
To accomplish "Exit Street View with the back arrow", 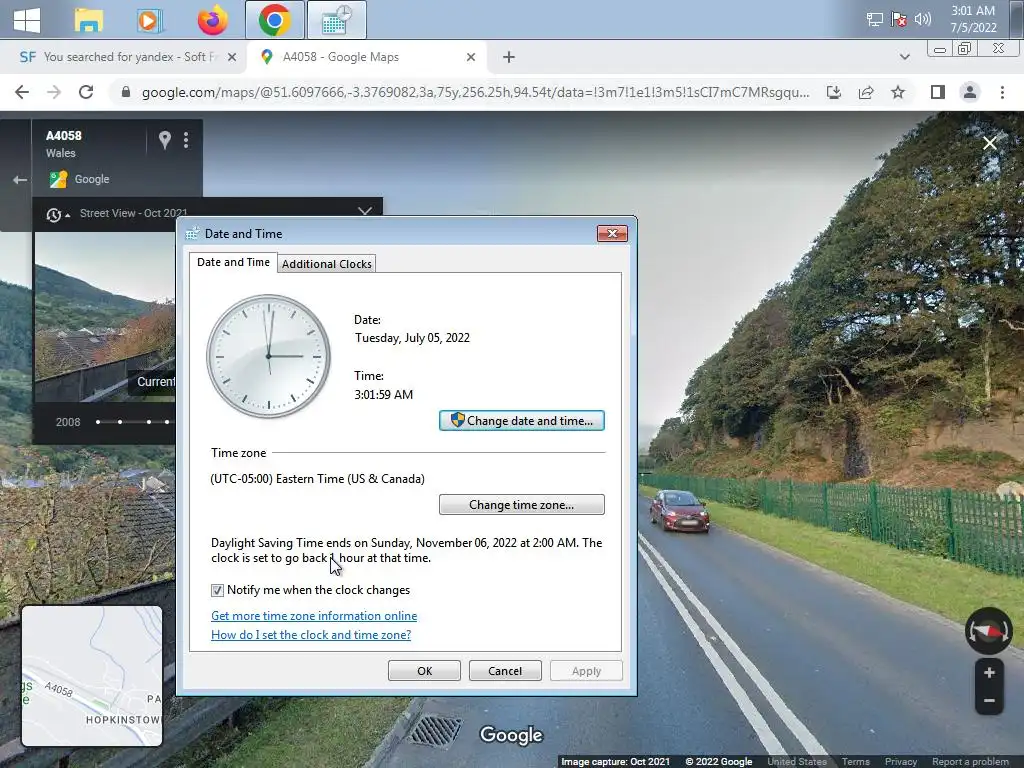I will (20, 180).
